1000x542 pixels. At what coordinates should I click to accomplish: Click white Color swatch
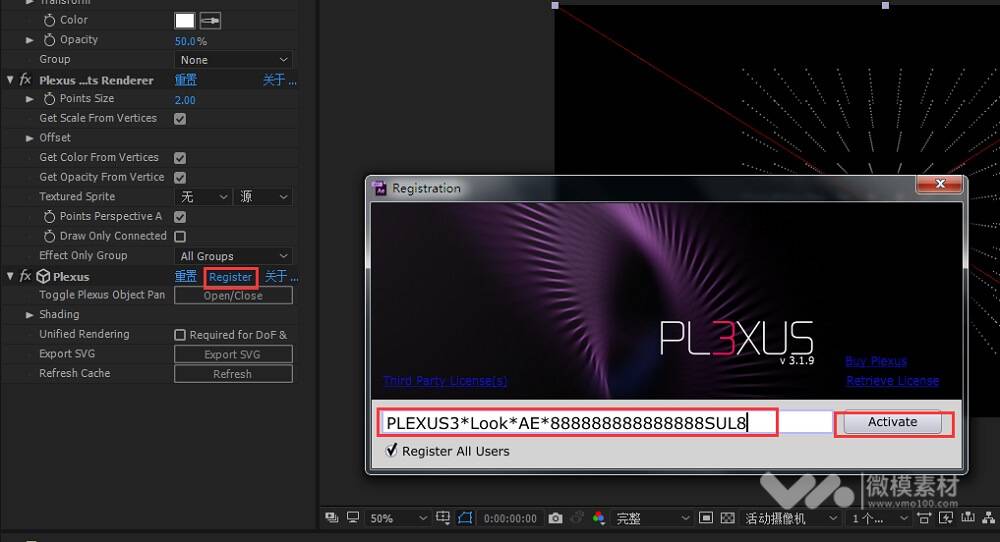(184, 21)
